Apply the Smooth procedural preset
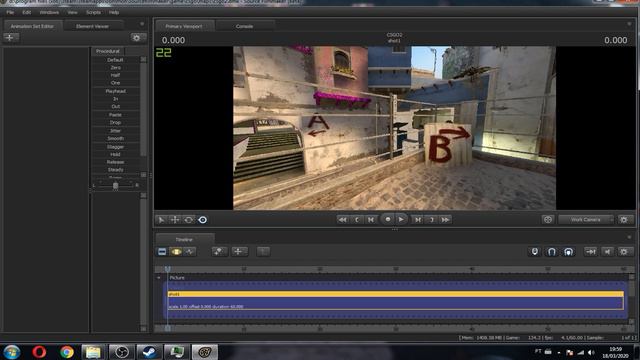 pyautogui.click(x=116, y=138)
